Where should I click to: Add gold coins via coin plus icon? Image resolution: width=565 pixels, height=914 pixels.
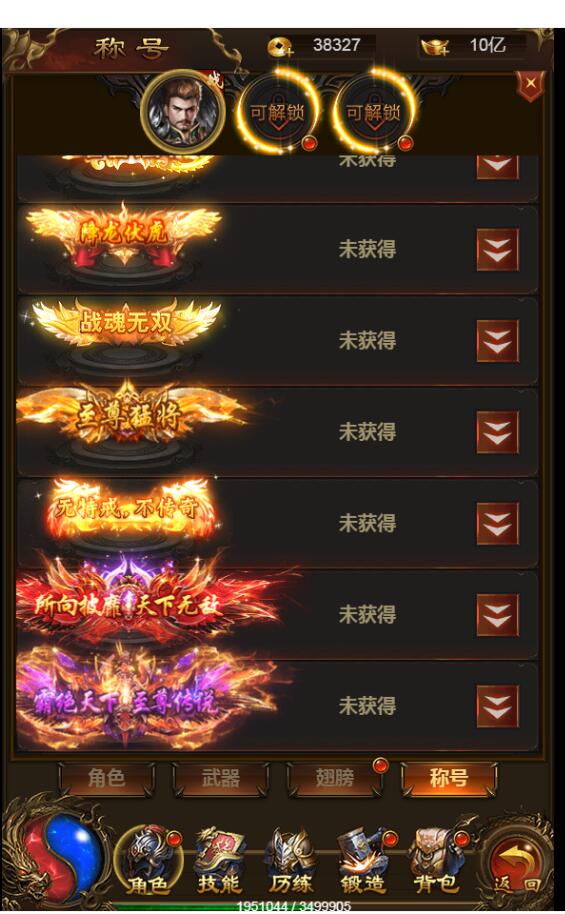tap(280, 46)
